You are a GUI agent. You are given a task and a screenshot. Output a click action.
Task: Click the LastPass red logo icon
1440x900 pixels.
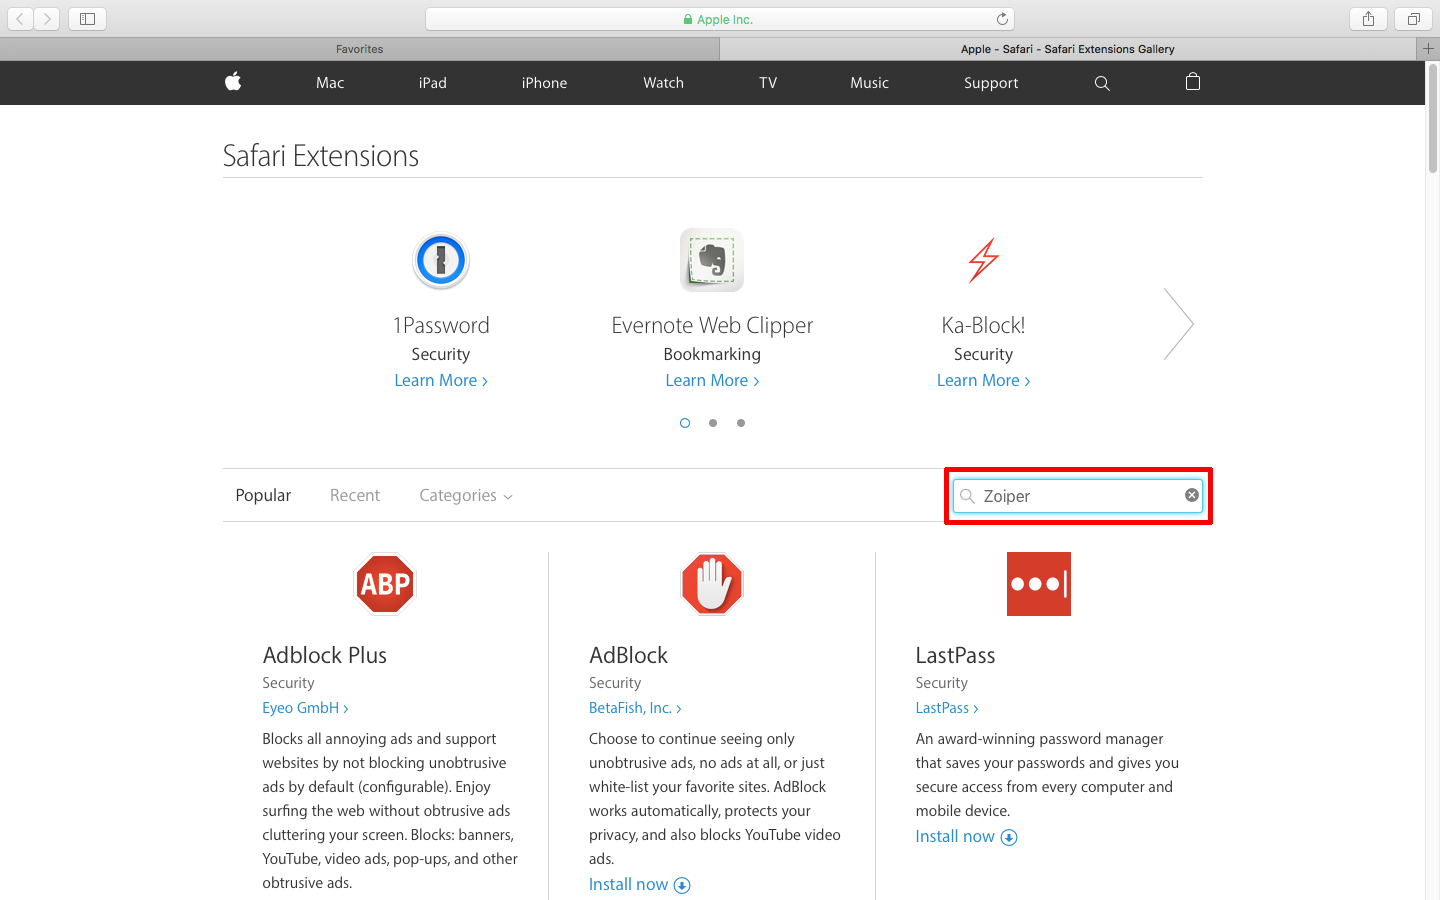tap(1038, 584)
